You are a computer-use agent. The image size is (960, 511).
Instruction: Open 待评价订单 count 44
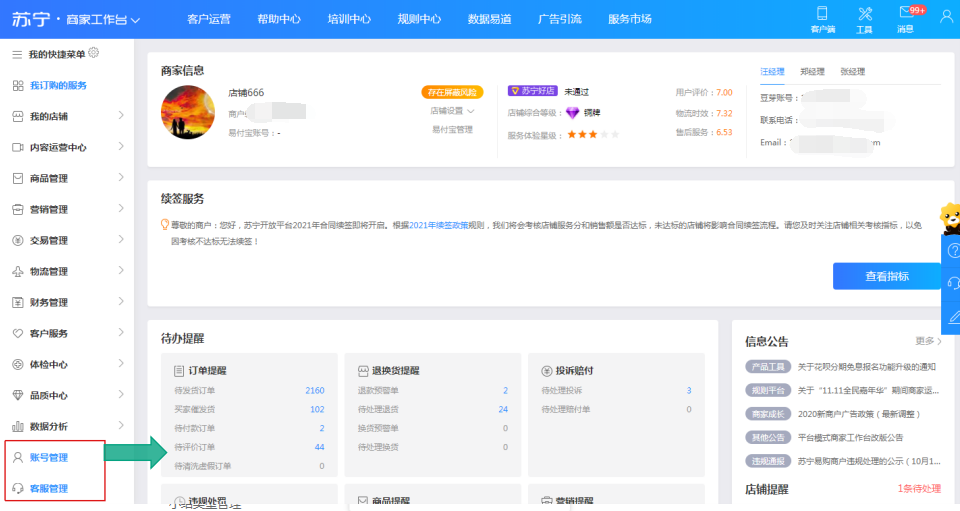click(x=320, y=447)
